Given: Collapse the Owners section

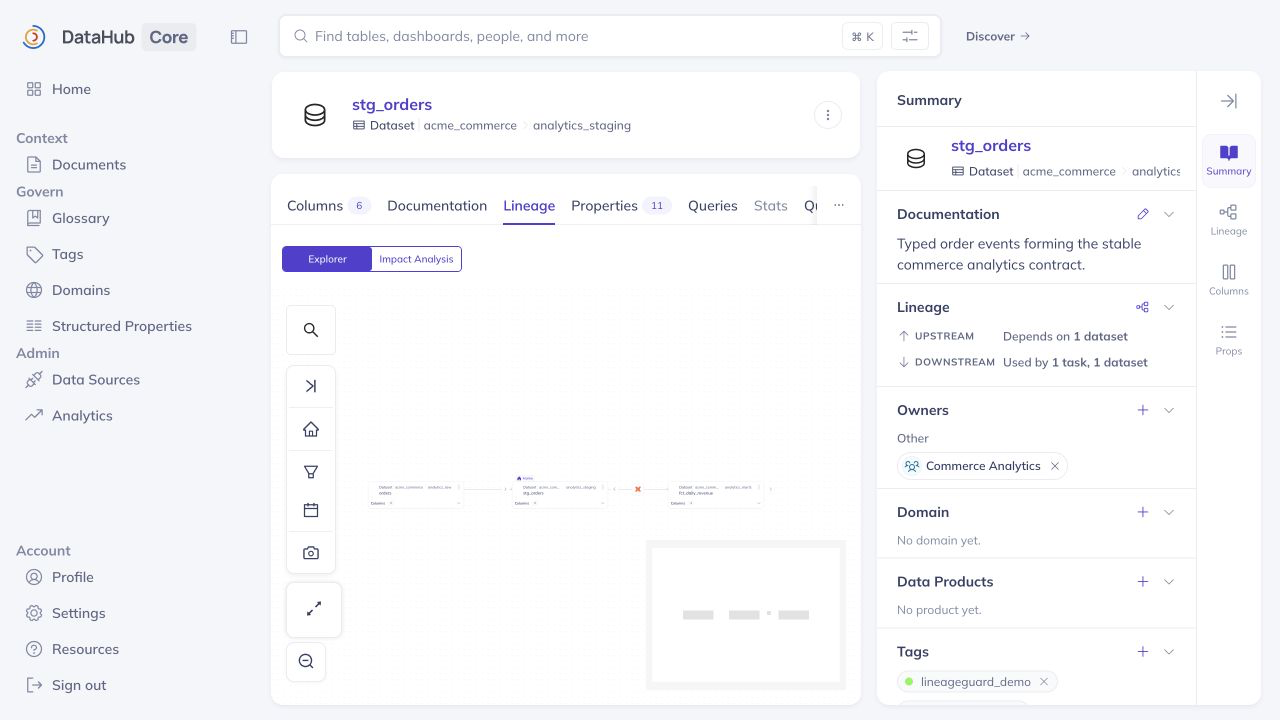Looking at the screenshot, I should (x=1169, y=410).
